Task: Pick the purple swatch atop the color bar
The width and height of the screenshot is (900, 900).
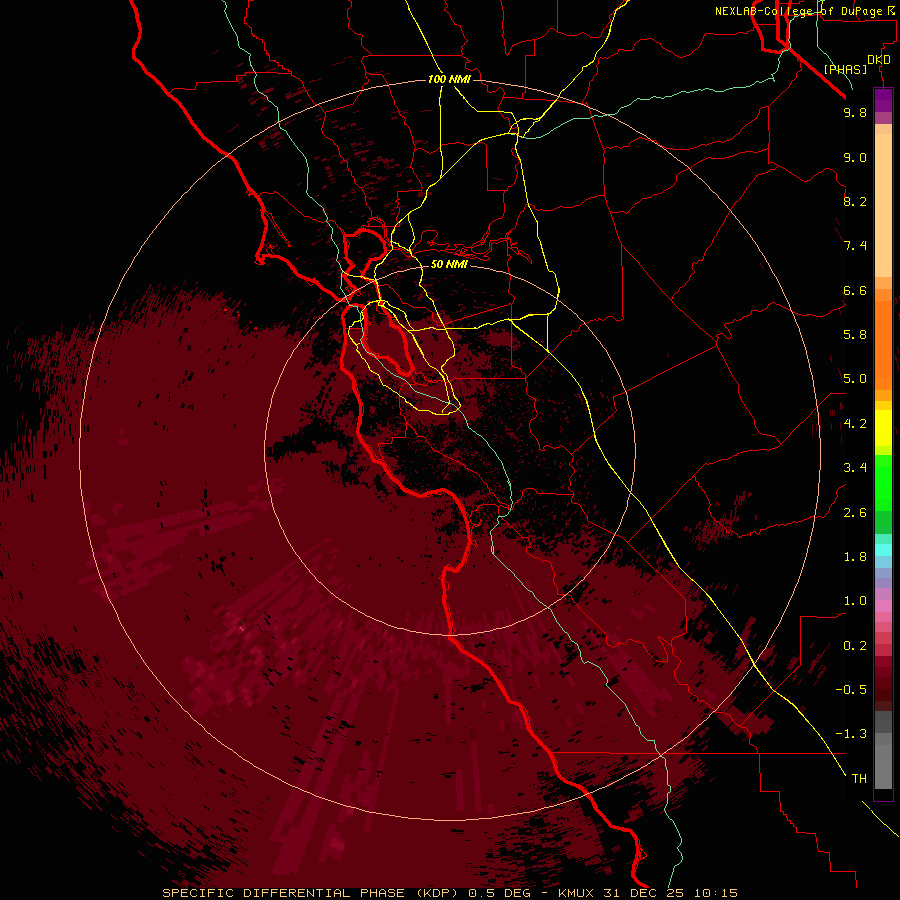Action: tap(883, 100)
